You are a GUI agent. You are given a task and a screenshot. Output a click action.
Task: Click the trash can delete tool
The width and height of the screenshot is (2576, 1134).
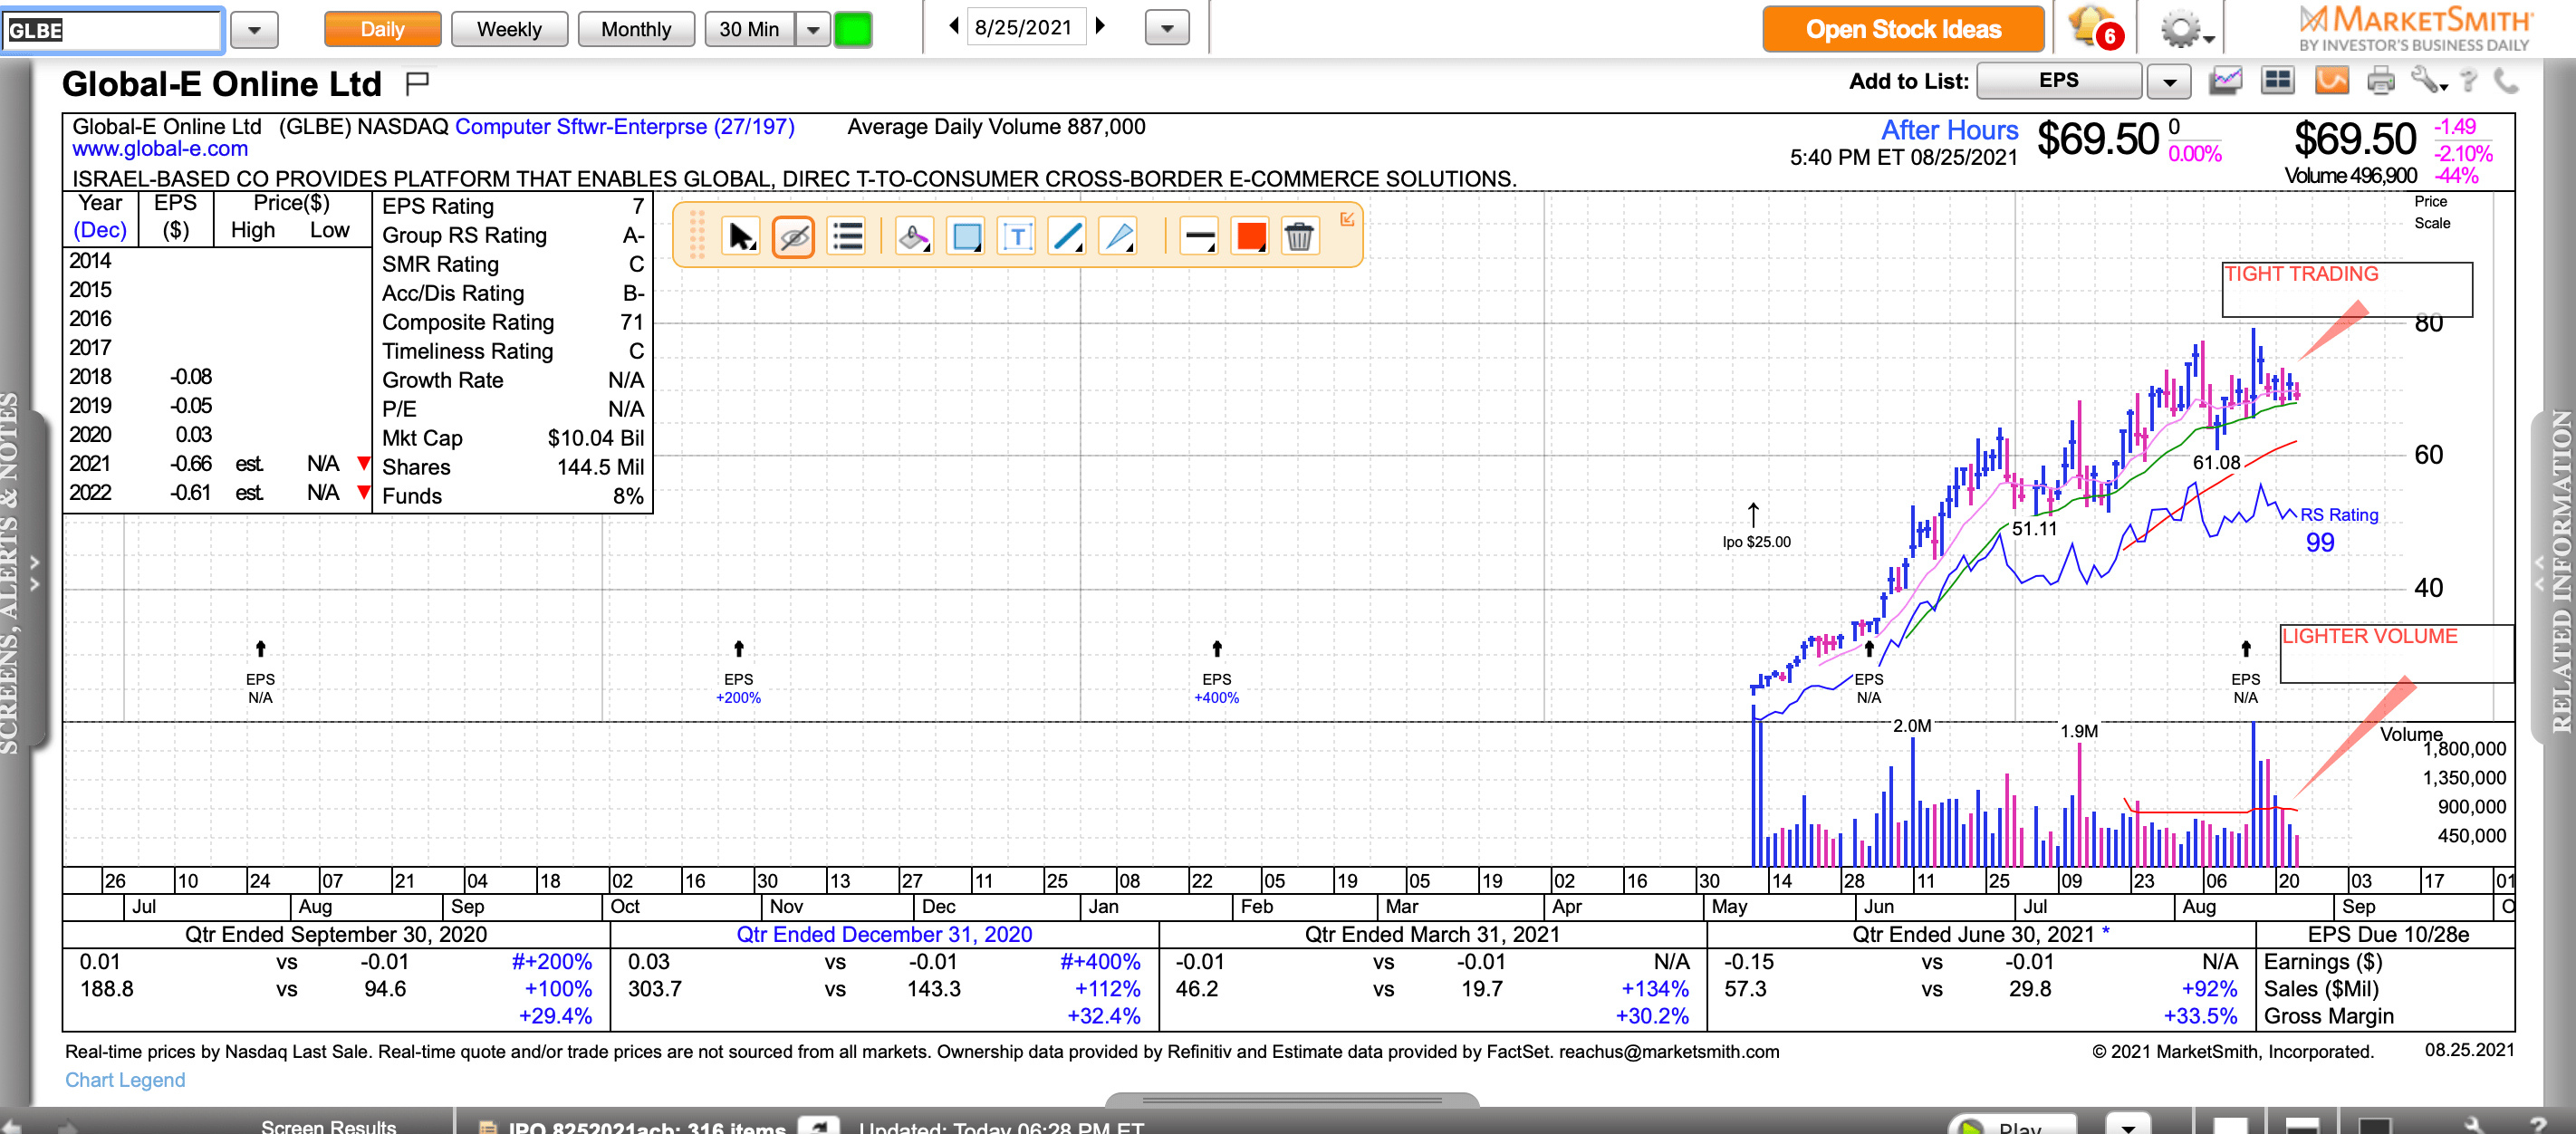coord(1299,237)
